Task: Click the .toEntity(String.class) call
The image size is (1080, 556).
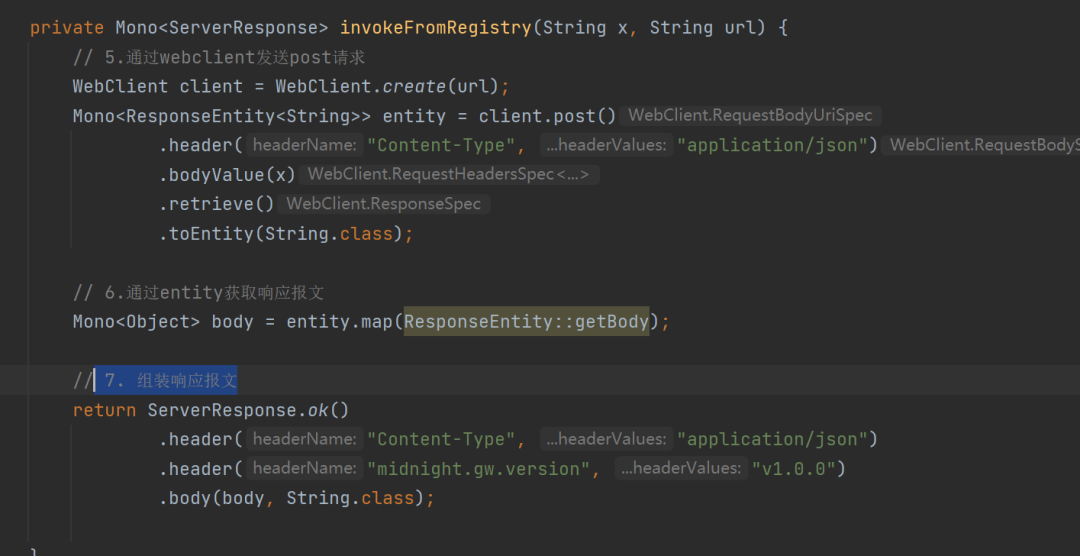Action: pos(281,234)
